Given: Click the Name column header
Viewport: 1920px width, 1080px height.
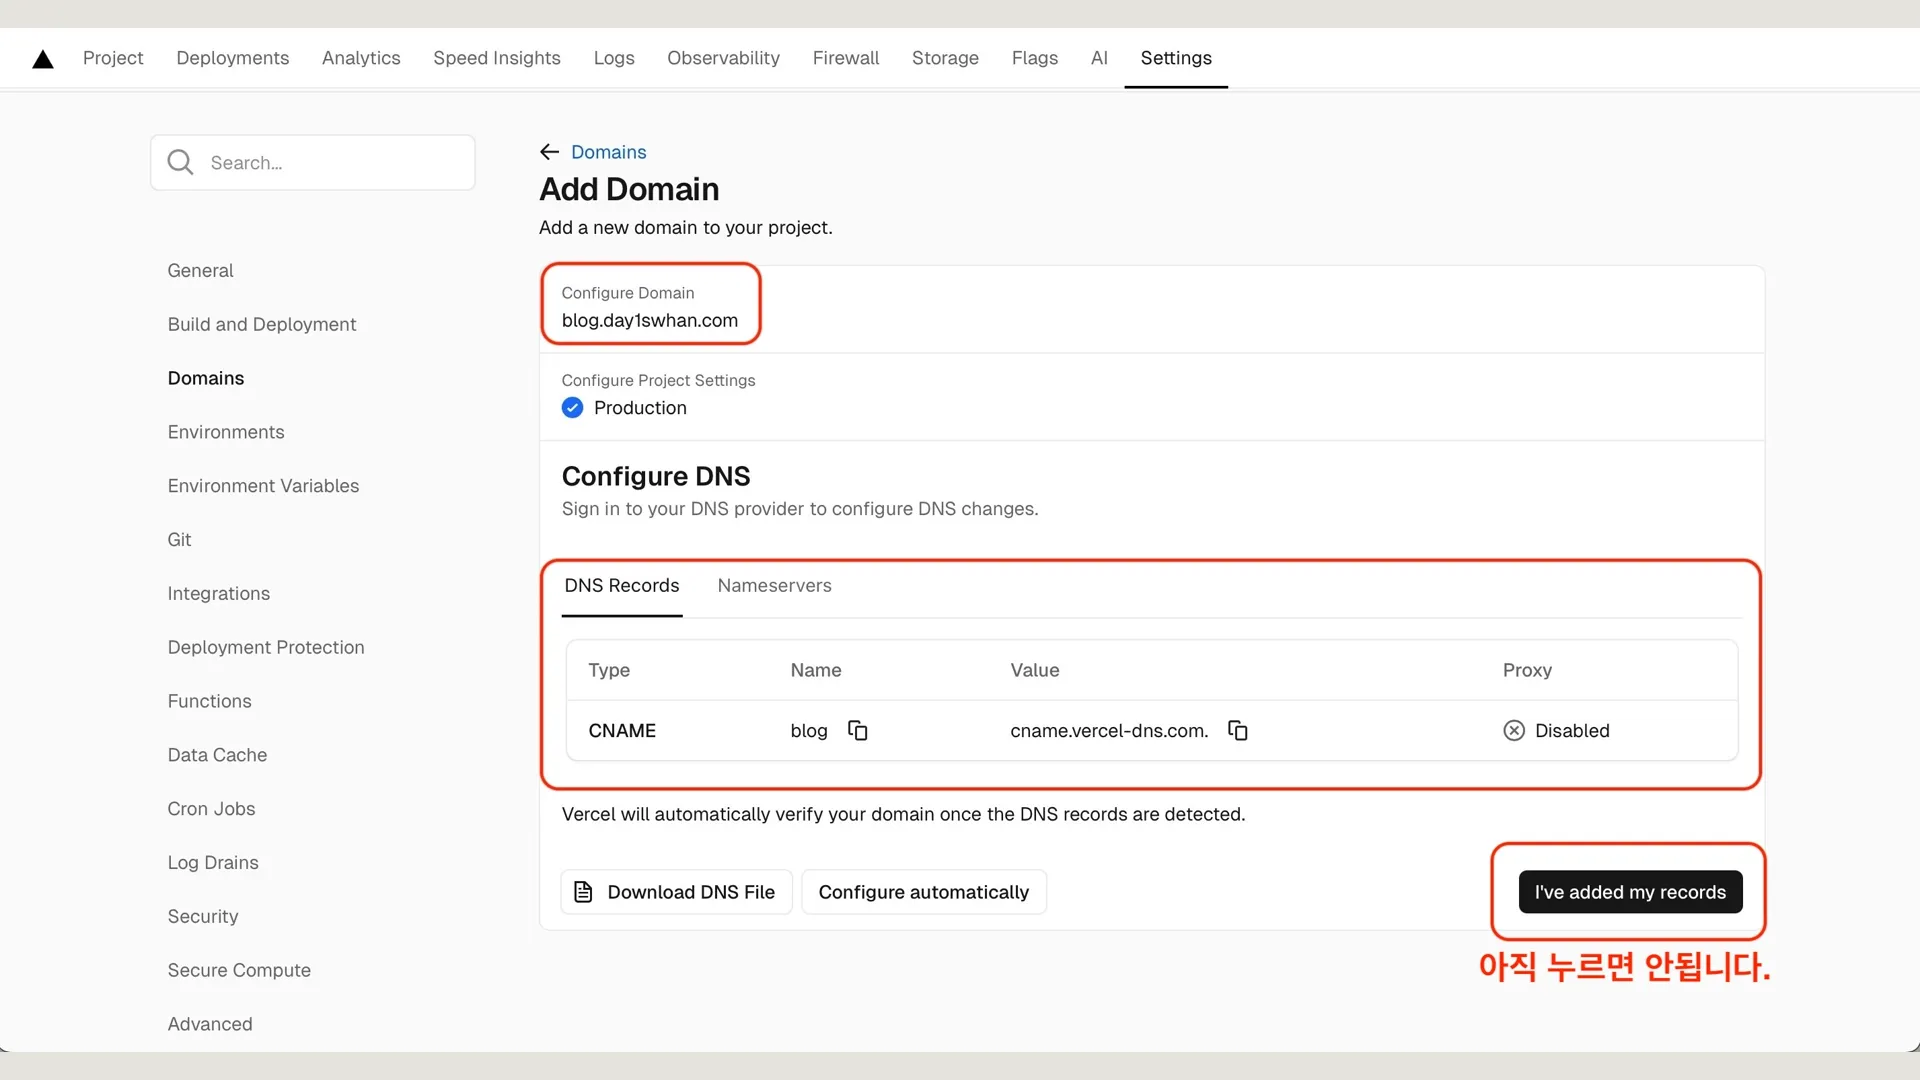Looking at the screenshot, I should (816, 671).
